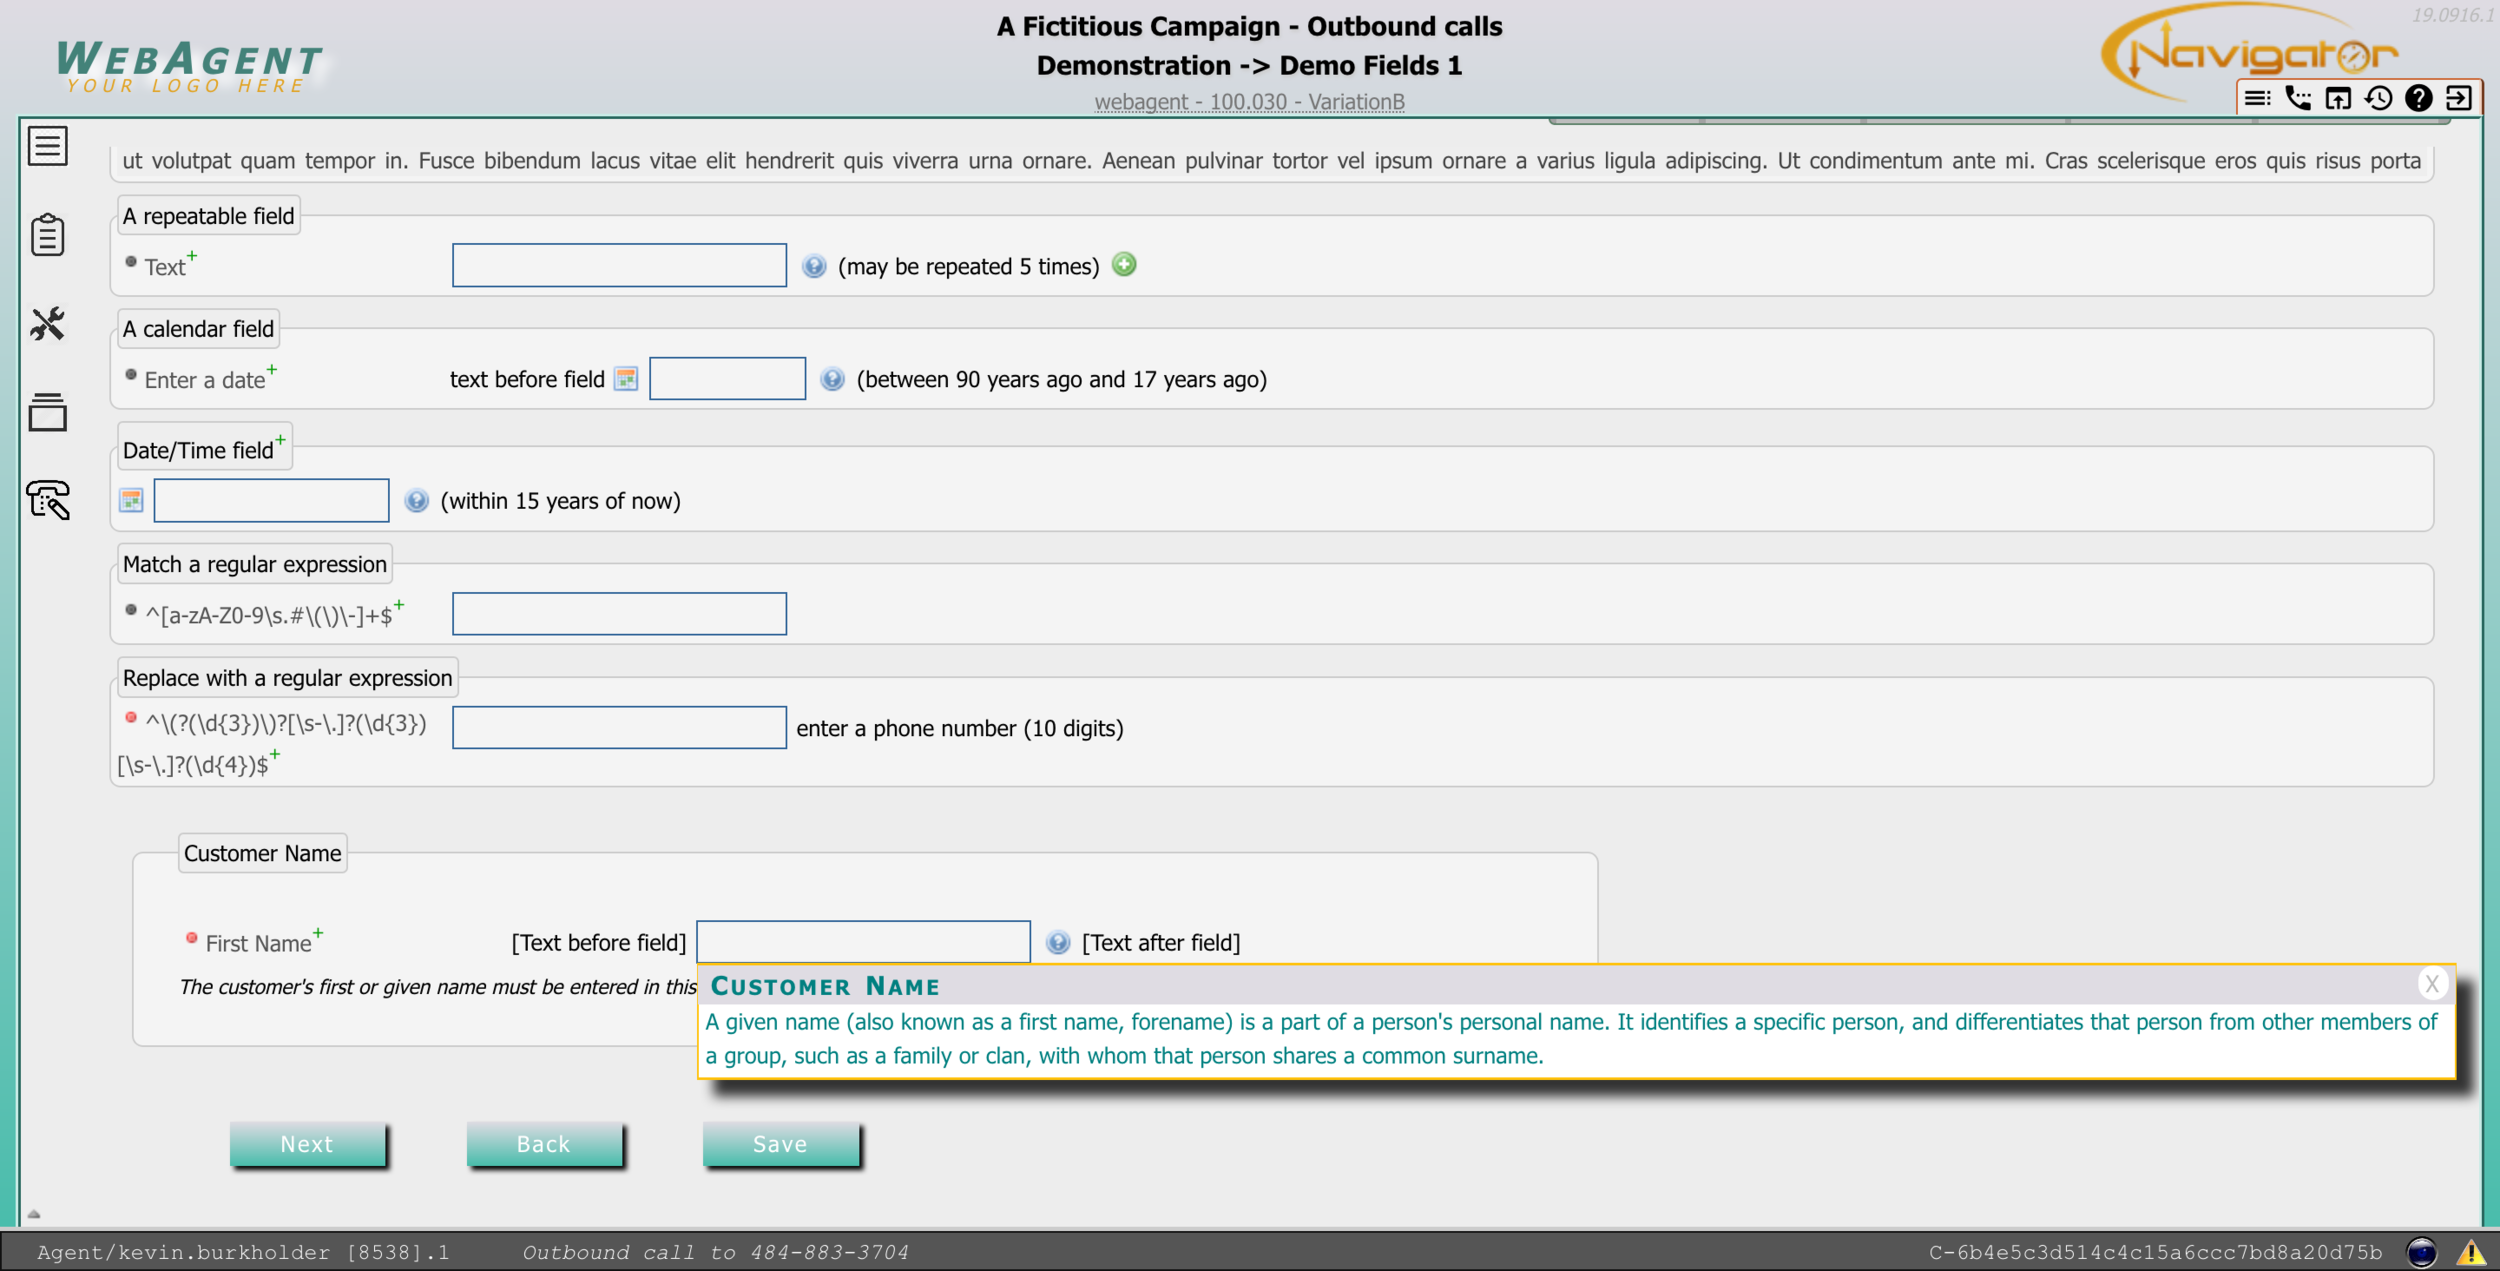
Task: Click the Date/Time calendar picker icon
Action: point(133,499)
